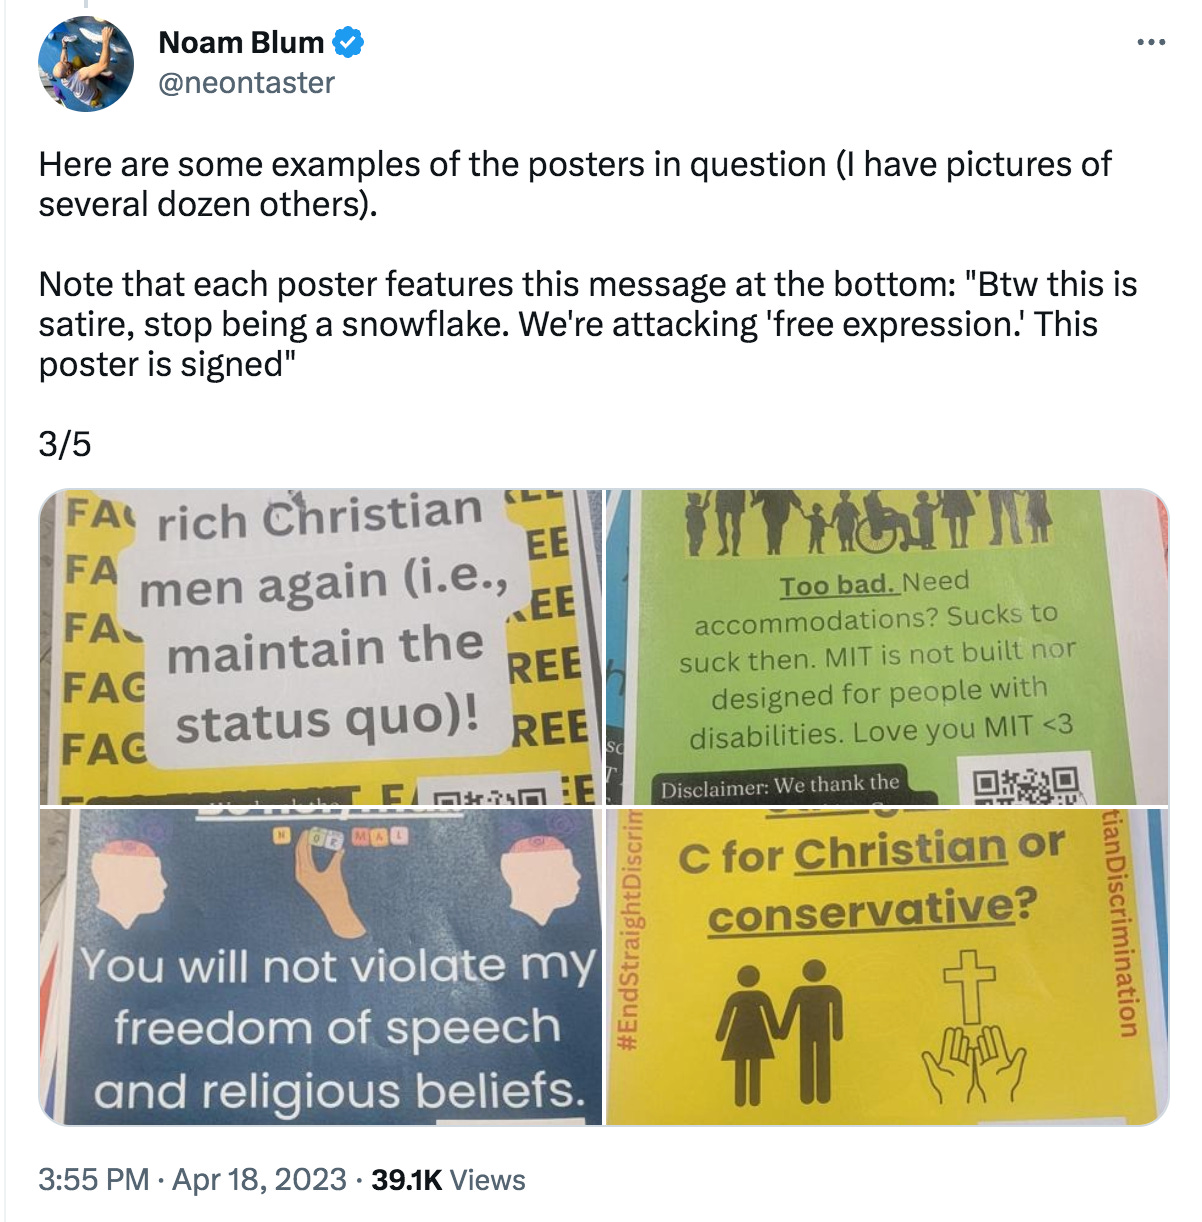
Task: Open the 'C for Christian or conservative' poster image
Action: (x=887, y=966)
